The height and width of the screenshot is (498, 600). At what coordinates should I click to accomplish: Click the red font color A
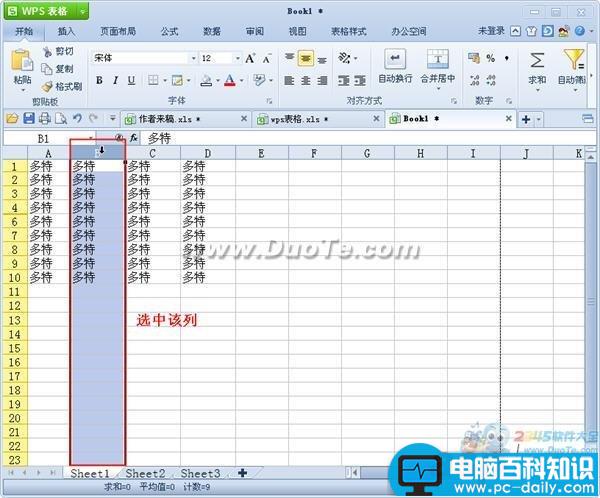[230, 80]
